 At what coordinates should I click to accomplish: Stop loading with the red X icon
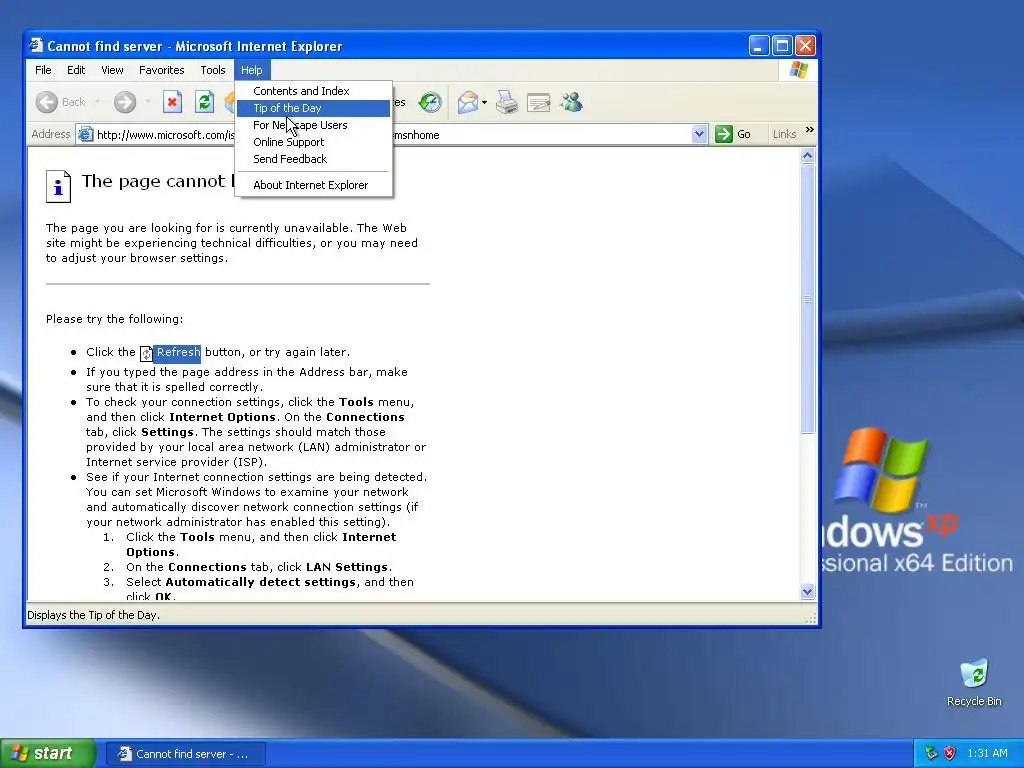172,102
